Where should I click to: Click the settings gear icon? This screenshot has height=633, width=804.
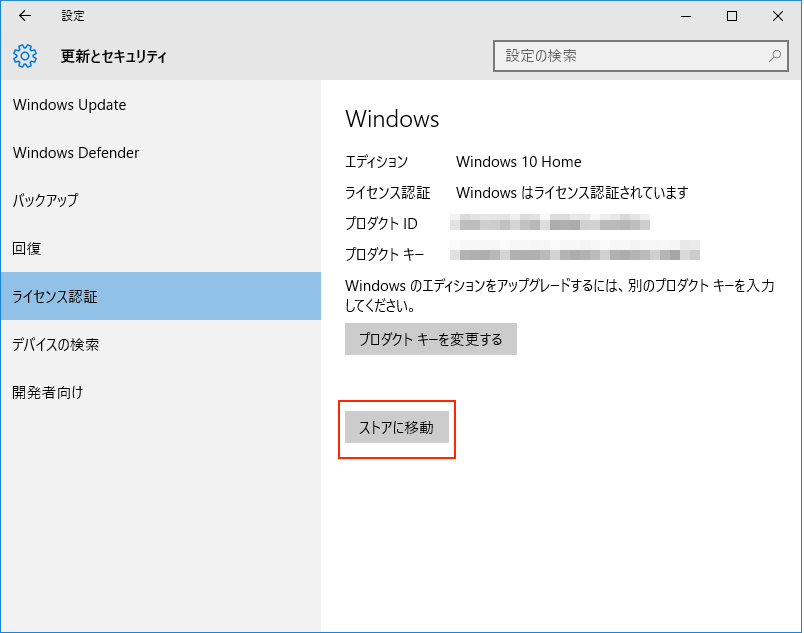tap(25, 56)
